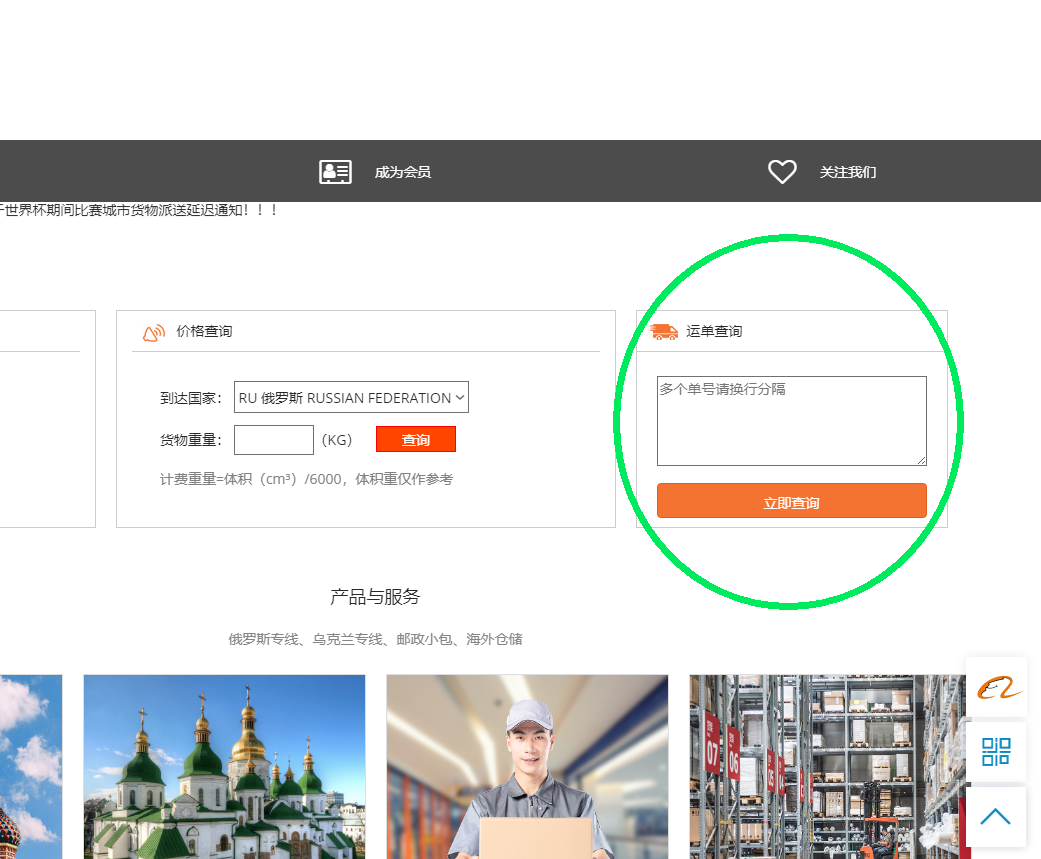Open the World Cup delivery delay notice
The image size is (1041, 859).
139,210
